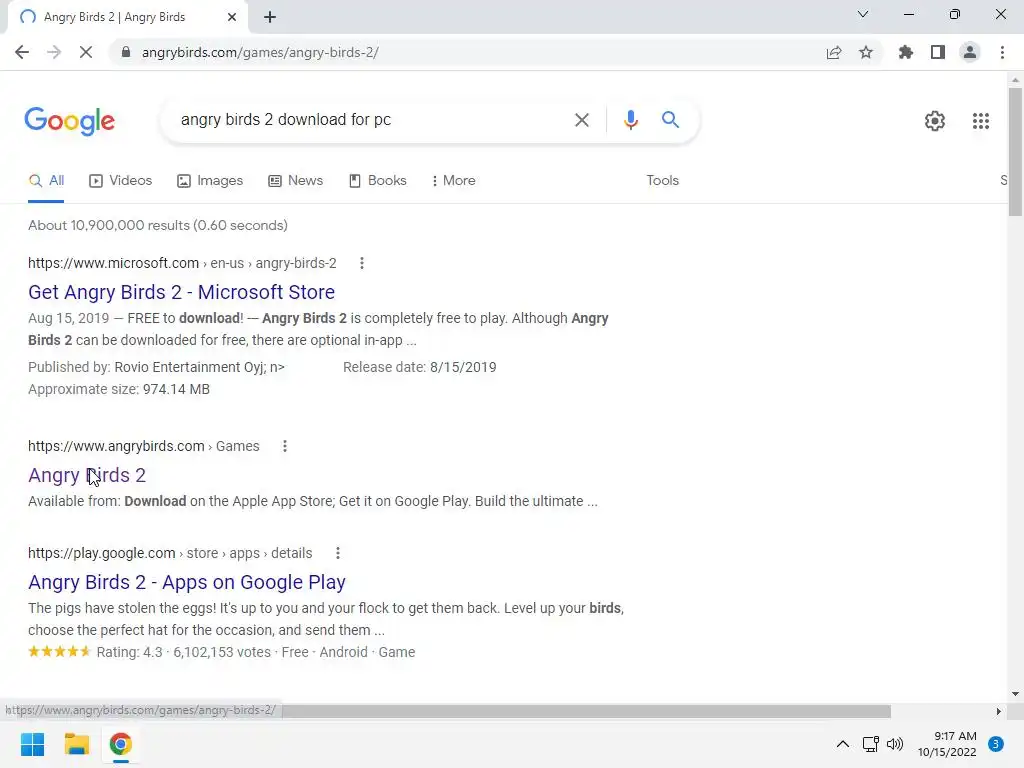
Task: Open the volume tray icon
Action: tap(895, 744)
